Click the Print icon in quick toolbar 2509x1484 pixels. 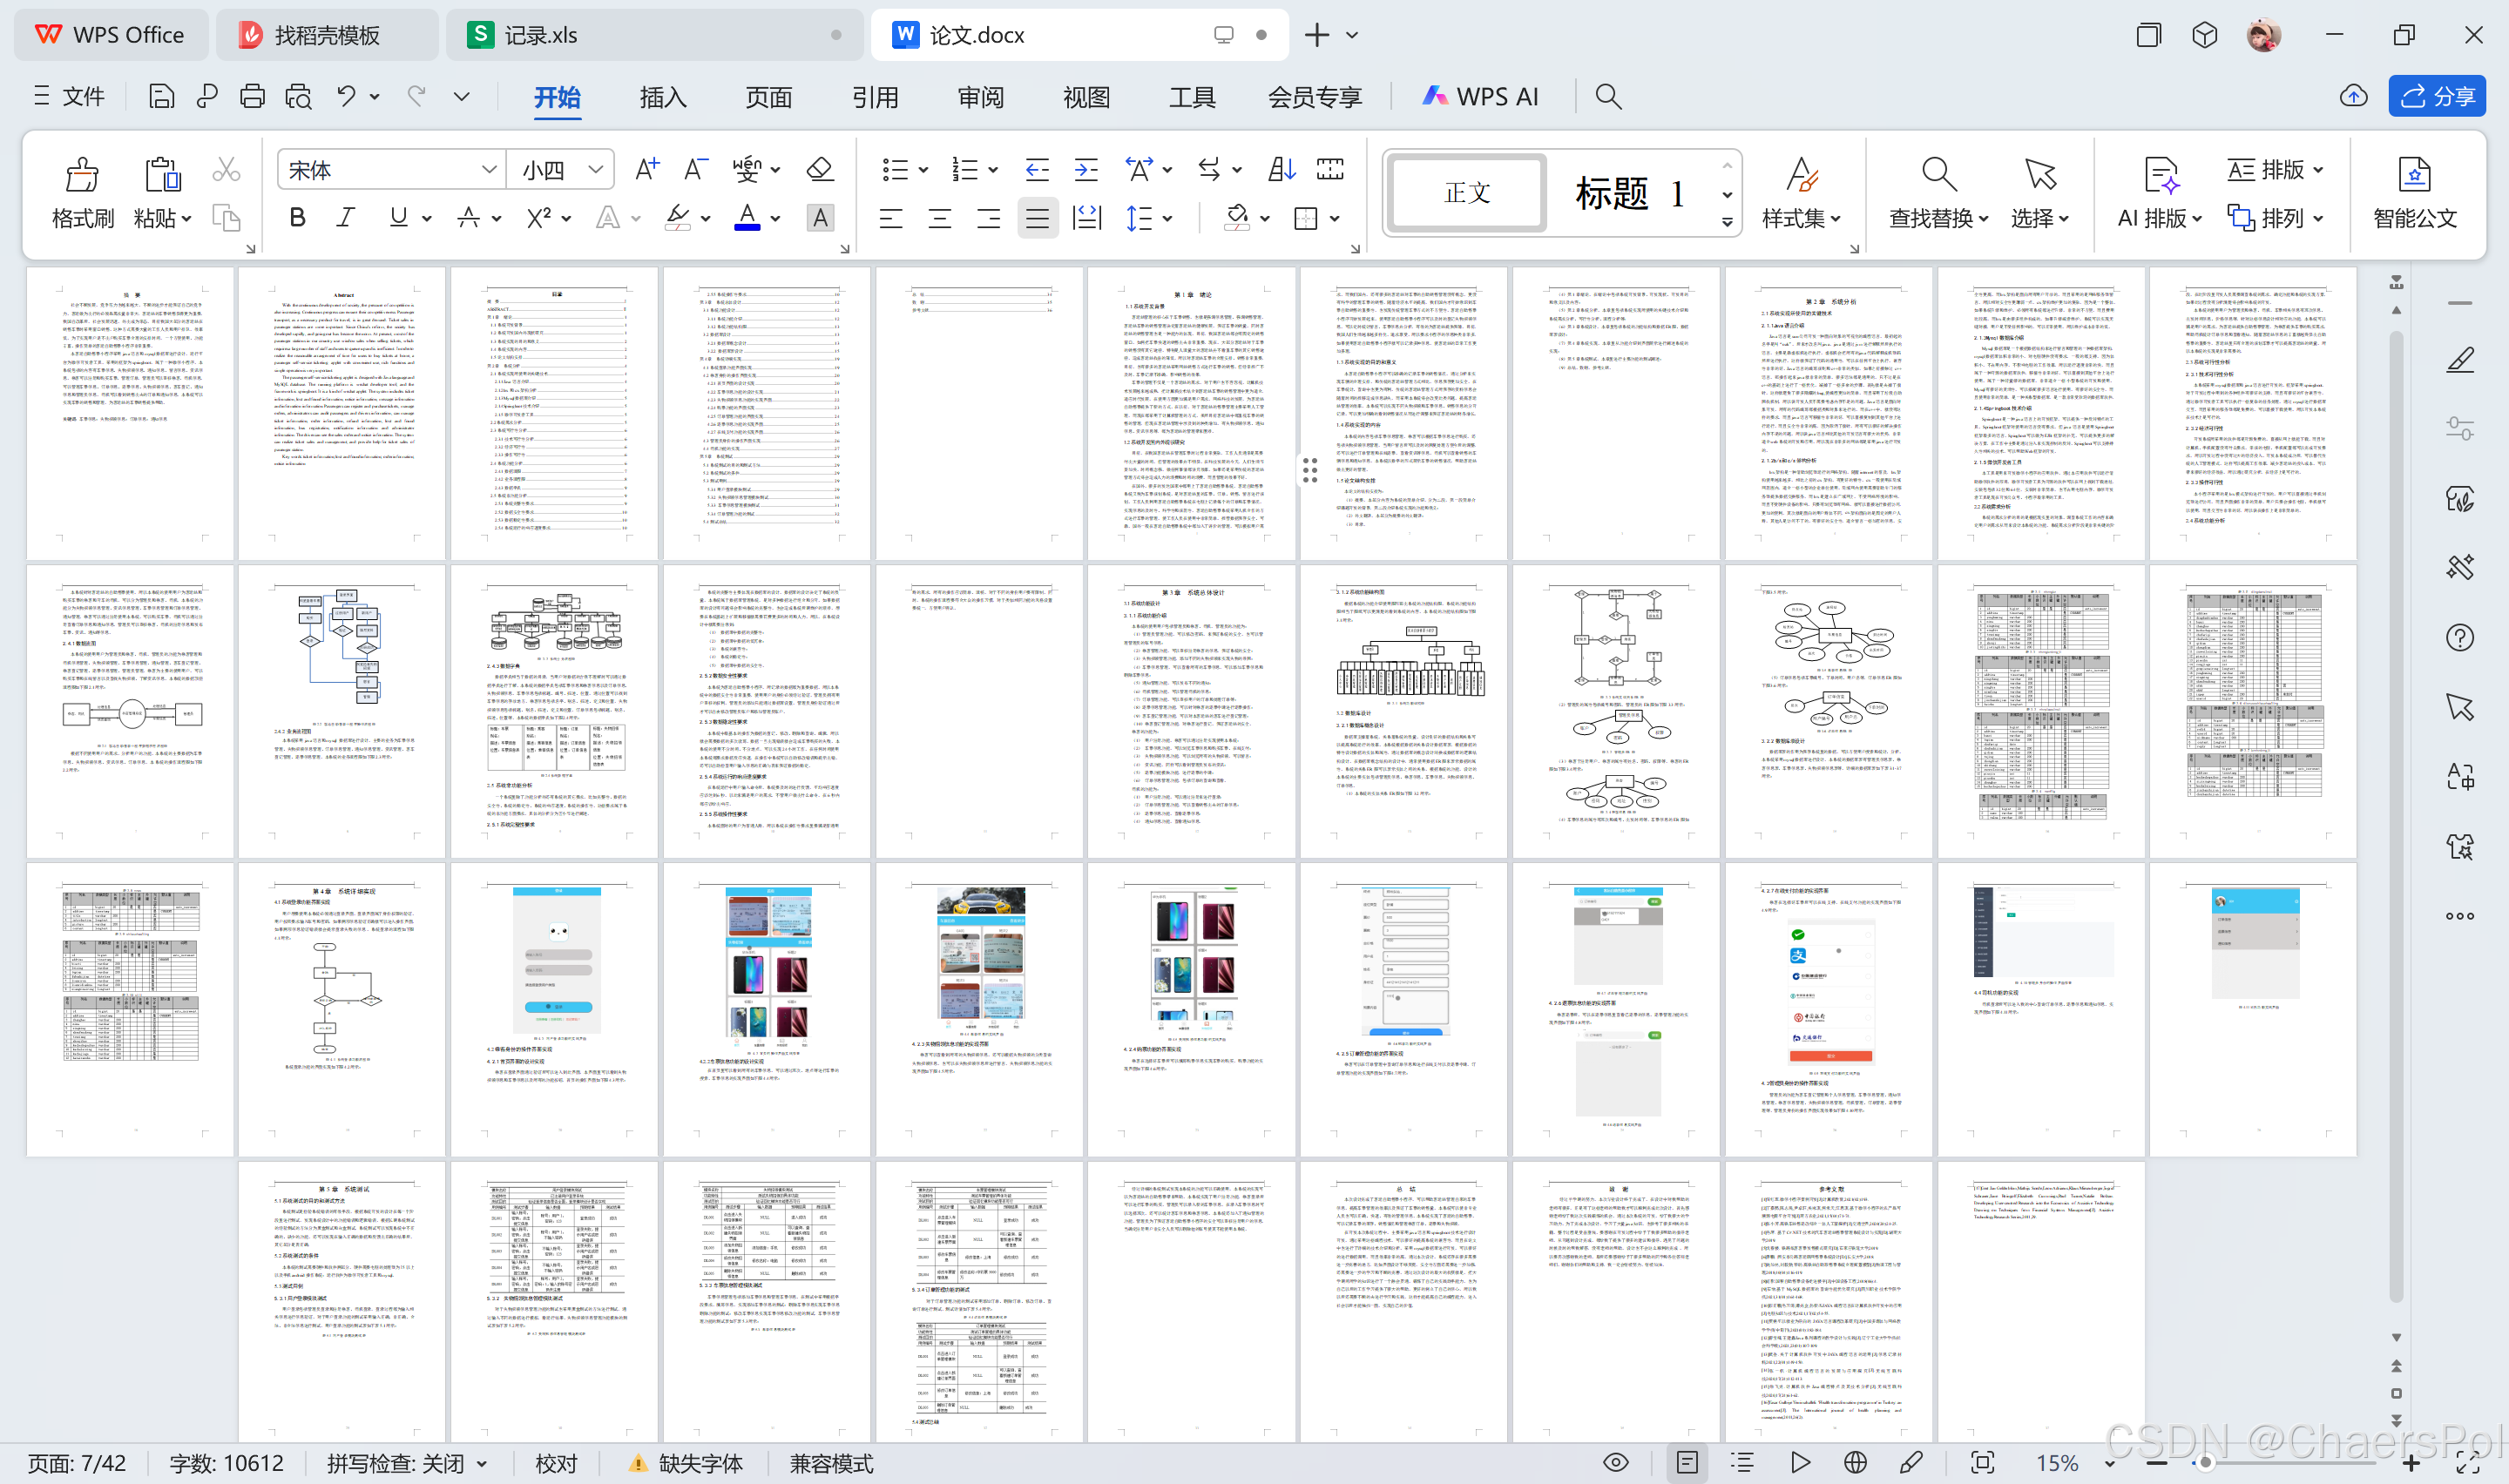(252, 96)
